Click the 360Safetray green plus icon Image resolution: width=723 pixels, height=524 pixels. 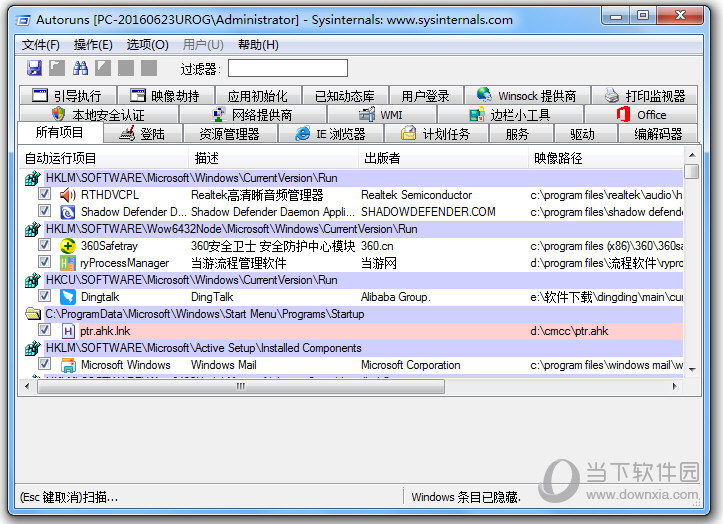[x=68, y=246]
